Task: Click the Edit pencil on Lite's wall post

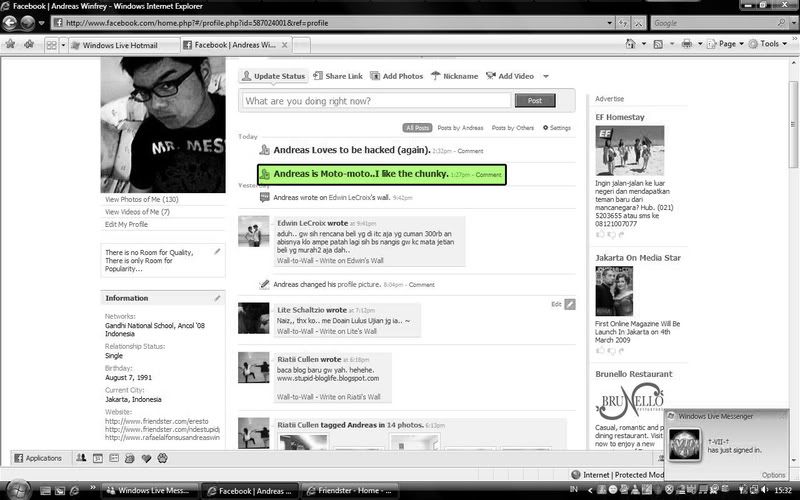Action: (x=570, y=304)
